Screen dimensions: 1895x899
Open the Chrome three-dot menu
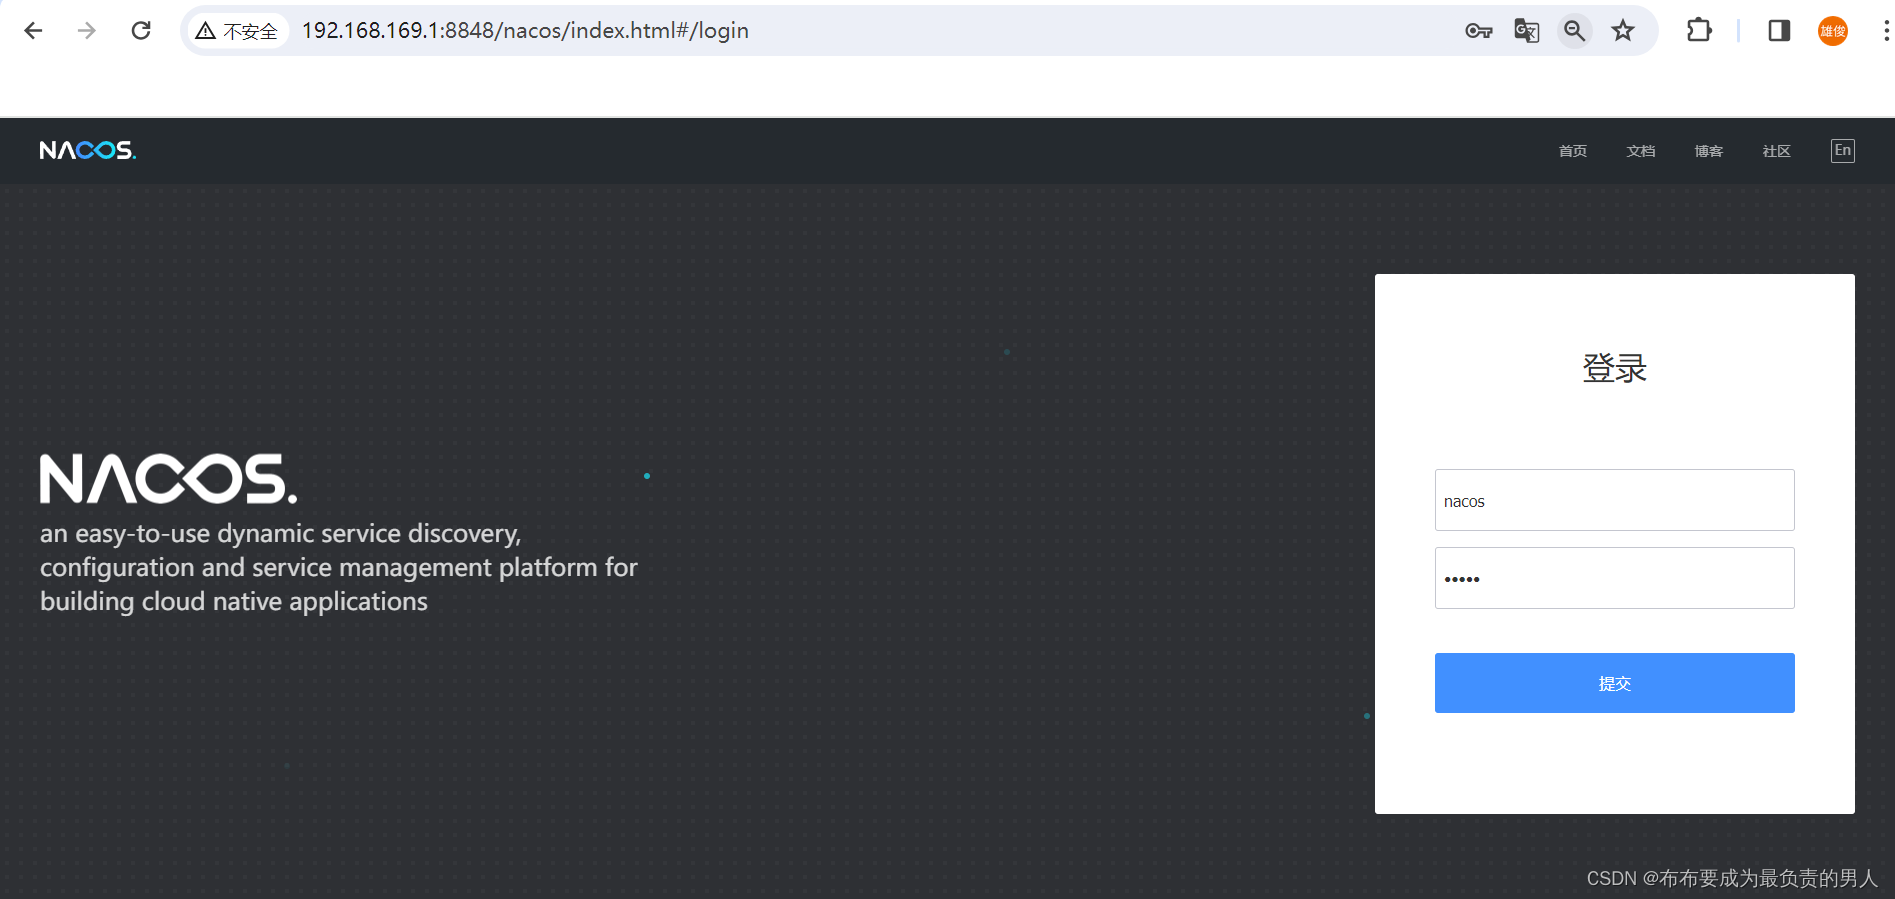pos(1885,31)
